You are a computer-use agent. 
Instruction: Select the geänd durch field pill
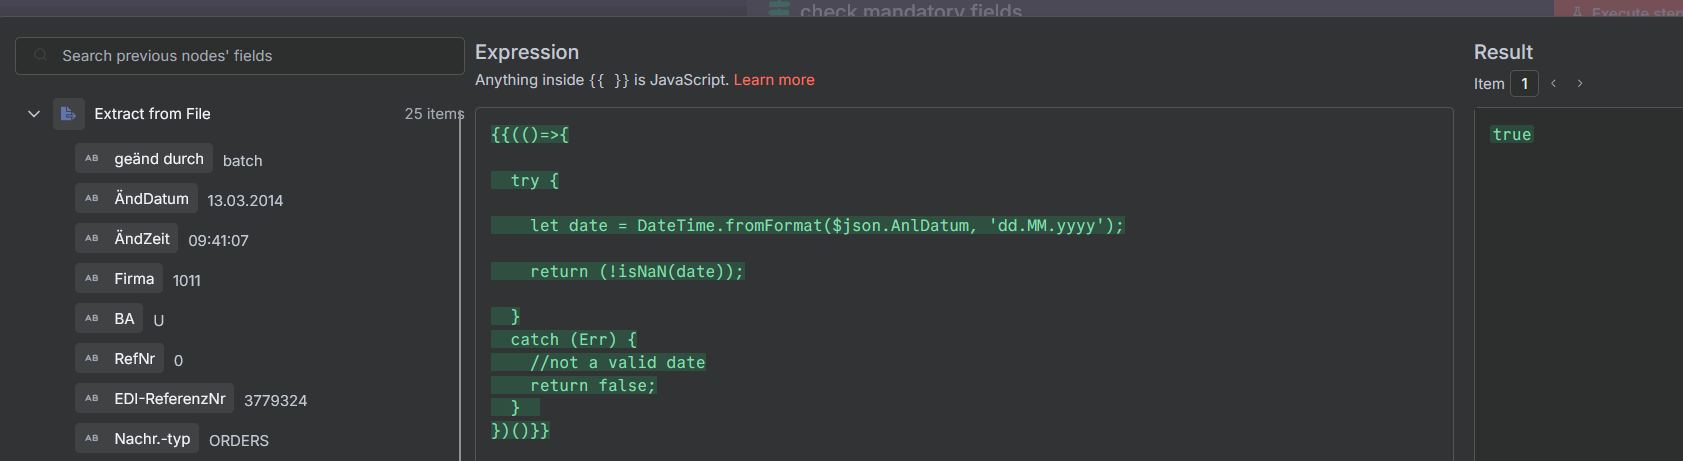[x=144, y=159]
